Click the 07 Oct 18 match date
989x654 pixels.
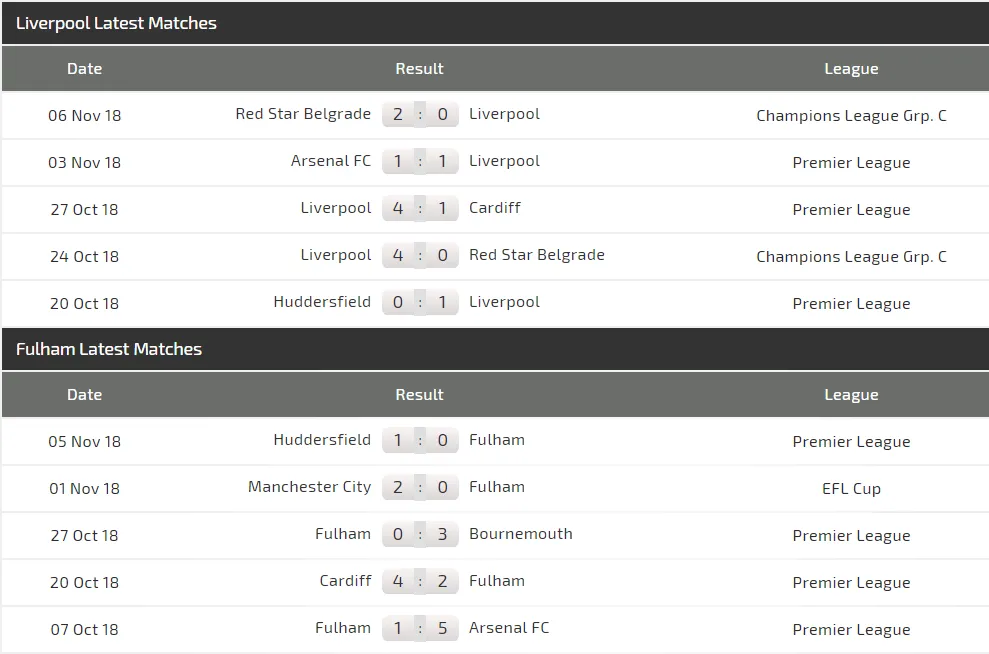[x=84, y=630]
